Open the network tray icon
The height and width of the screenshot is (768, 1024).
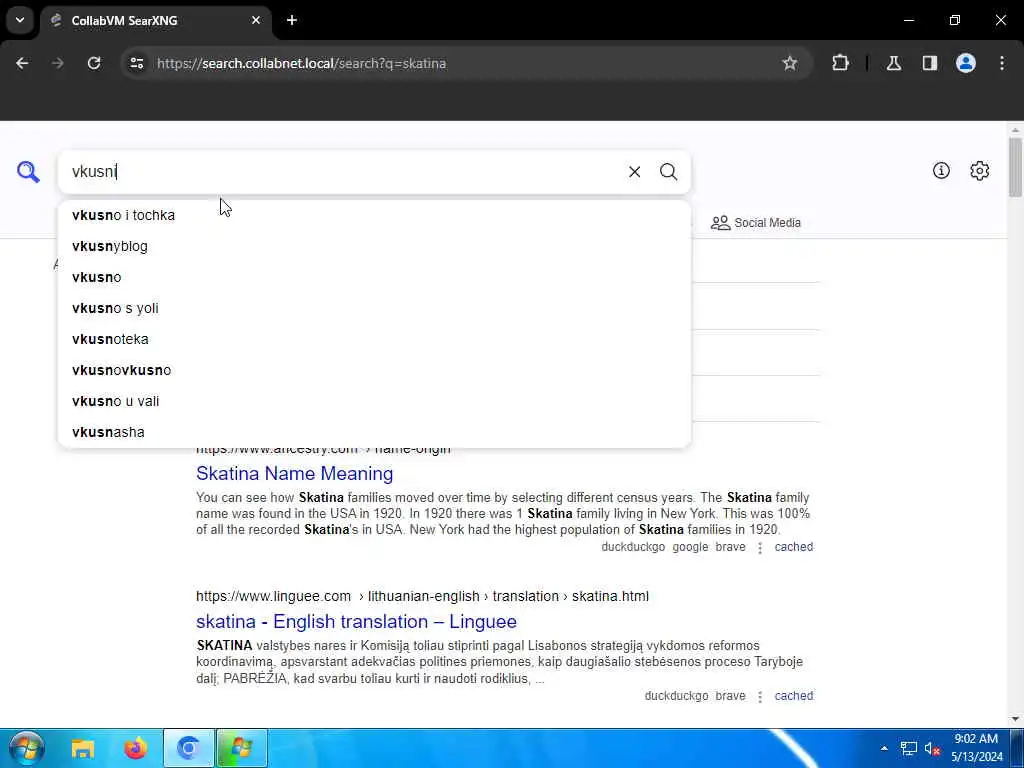tap(908, 748)
